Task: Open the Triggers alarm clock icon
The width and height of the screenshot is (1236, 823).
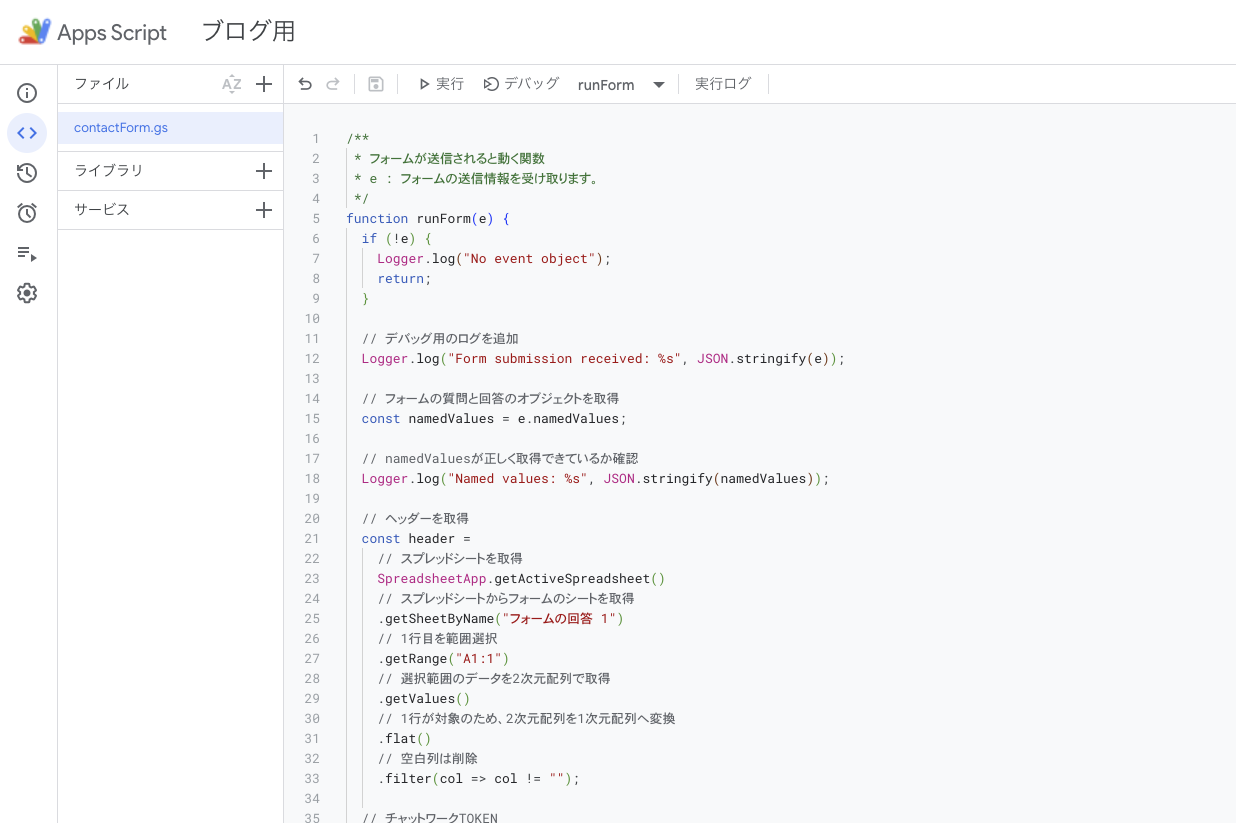Action: tap(27, 213)
